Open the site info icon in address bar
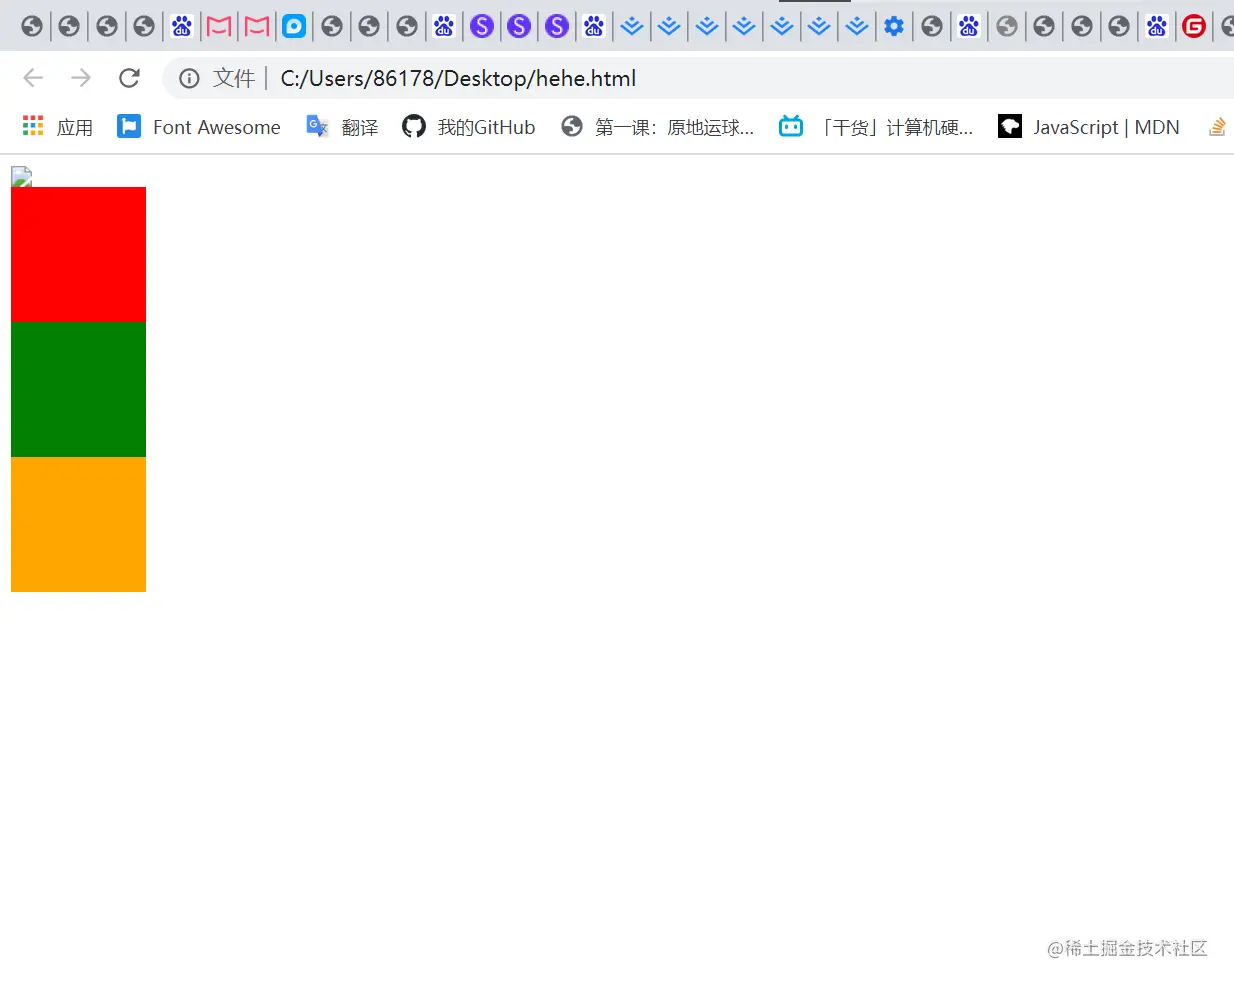 click(189, 78)
